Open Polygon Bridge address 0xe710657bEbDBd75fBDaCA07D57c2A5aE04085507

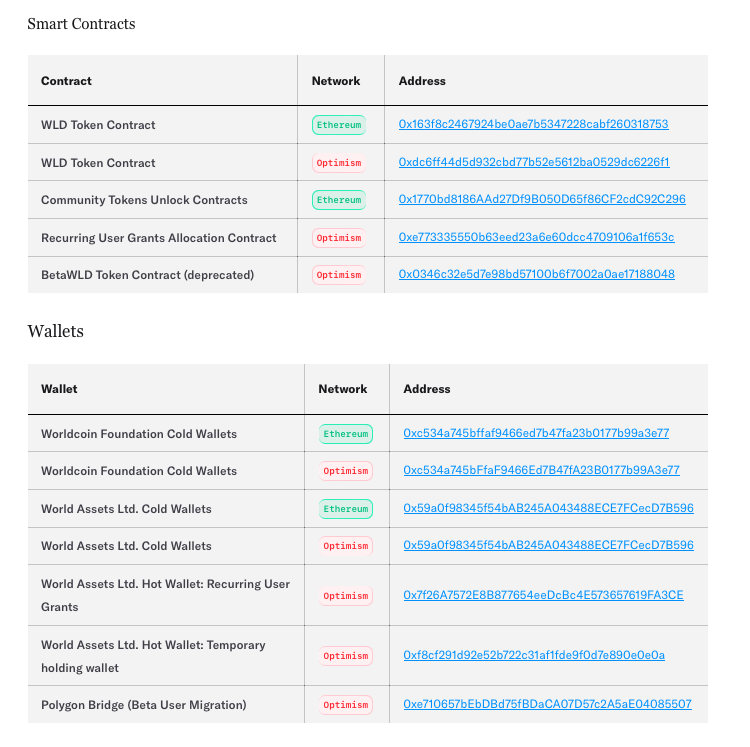click(x=547, y=704)
